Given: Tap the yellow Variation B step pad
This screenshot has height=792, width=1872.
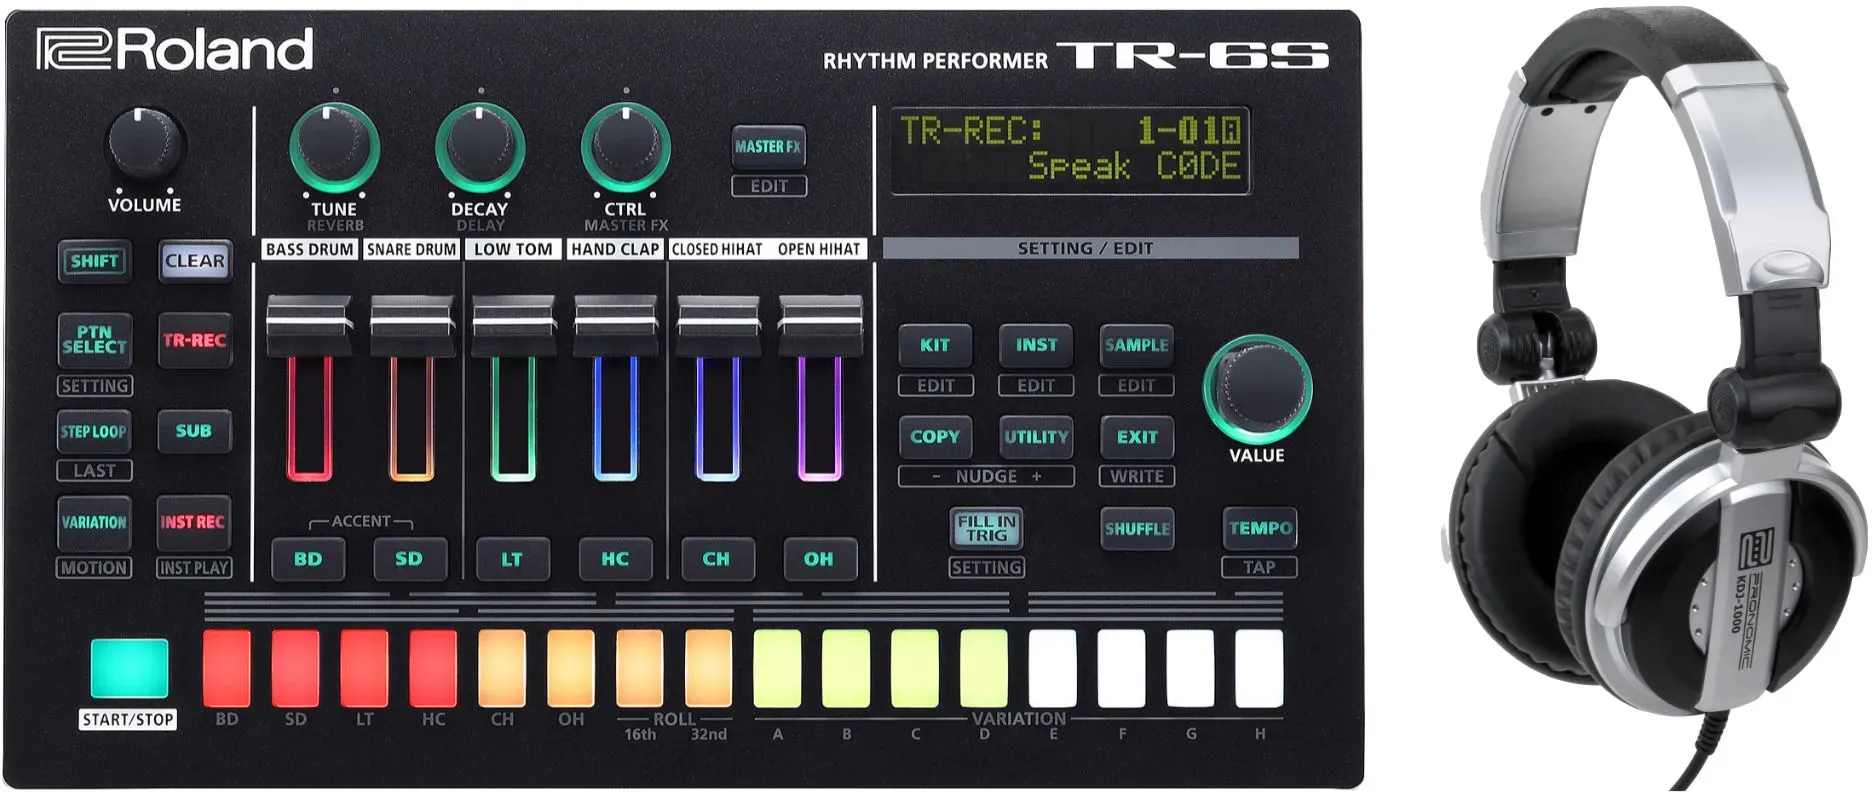Looking at the screenshot, I should 847,669.
